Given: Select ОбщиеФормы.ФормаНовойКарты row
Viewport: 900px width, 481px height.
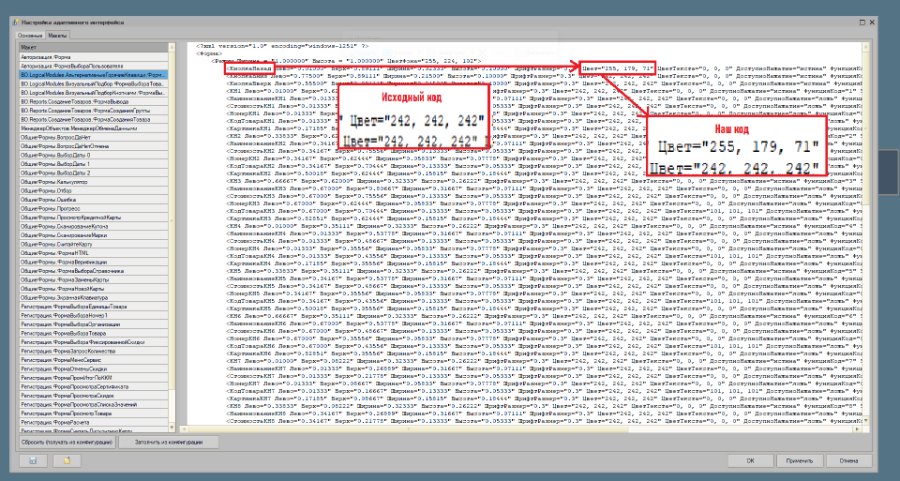Looking at the screenshot, I should tap(94, 289).
